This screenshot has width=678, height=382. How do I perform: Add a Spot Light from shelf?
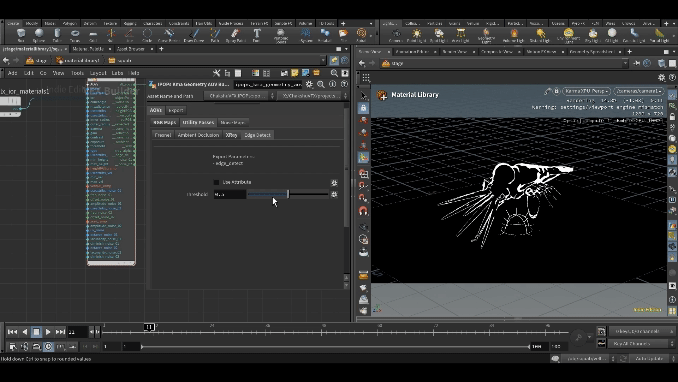438,35
